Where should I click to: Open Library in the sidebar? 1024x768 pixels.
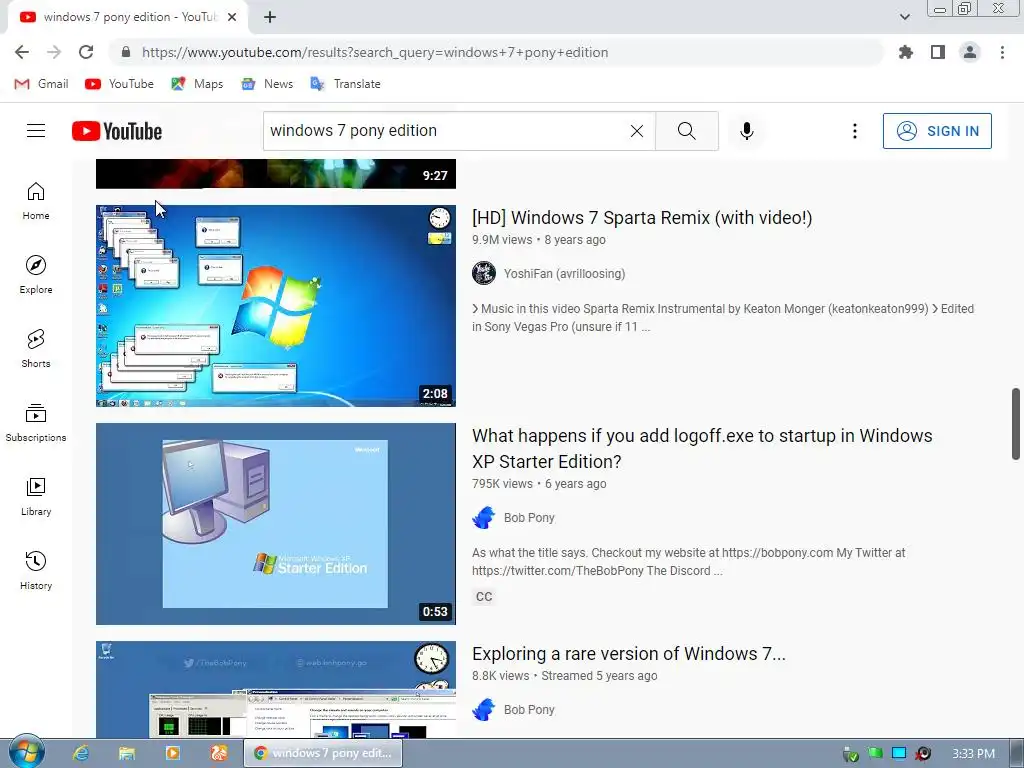[x=36, y=497]
